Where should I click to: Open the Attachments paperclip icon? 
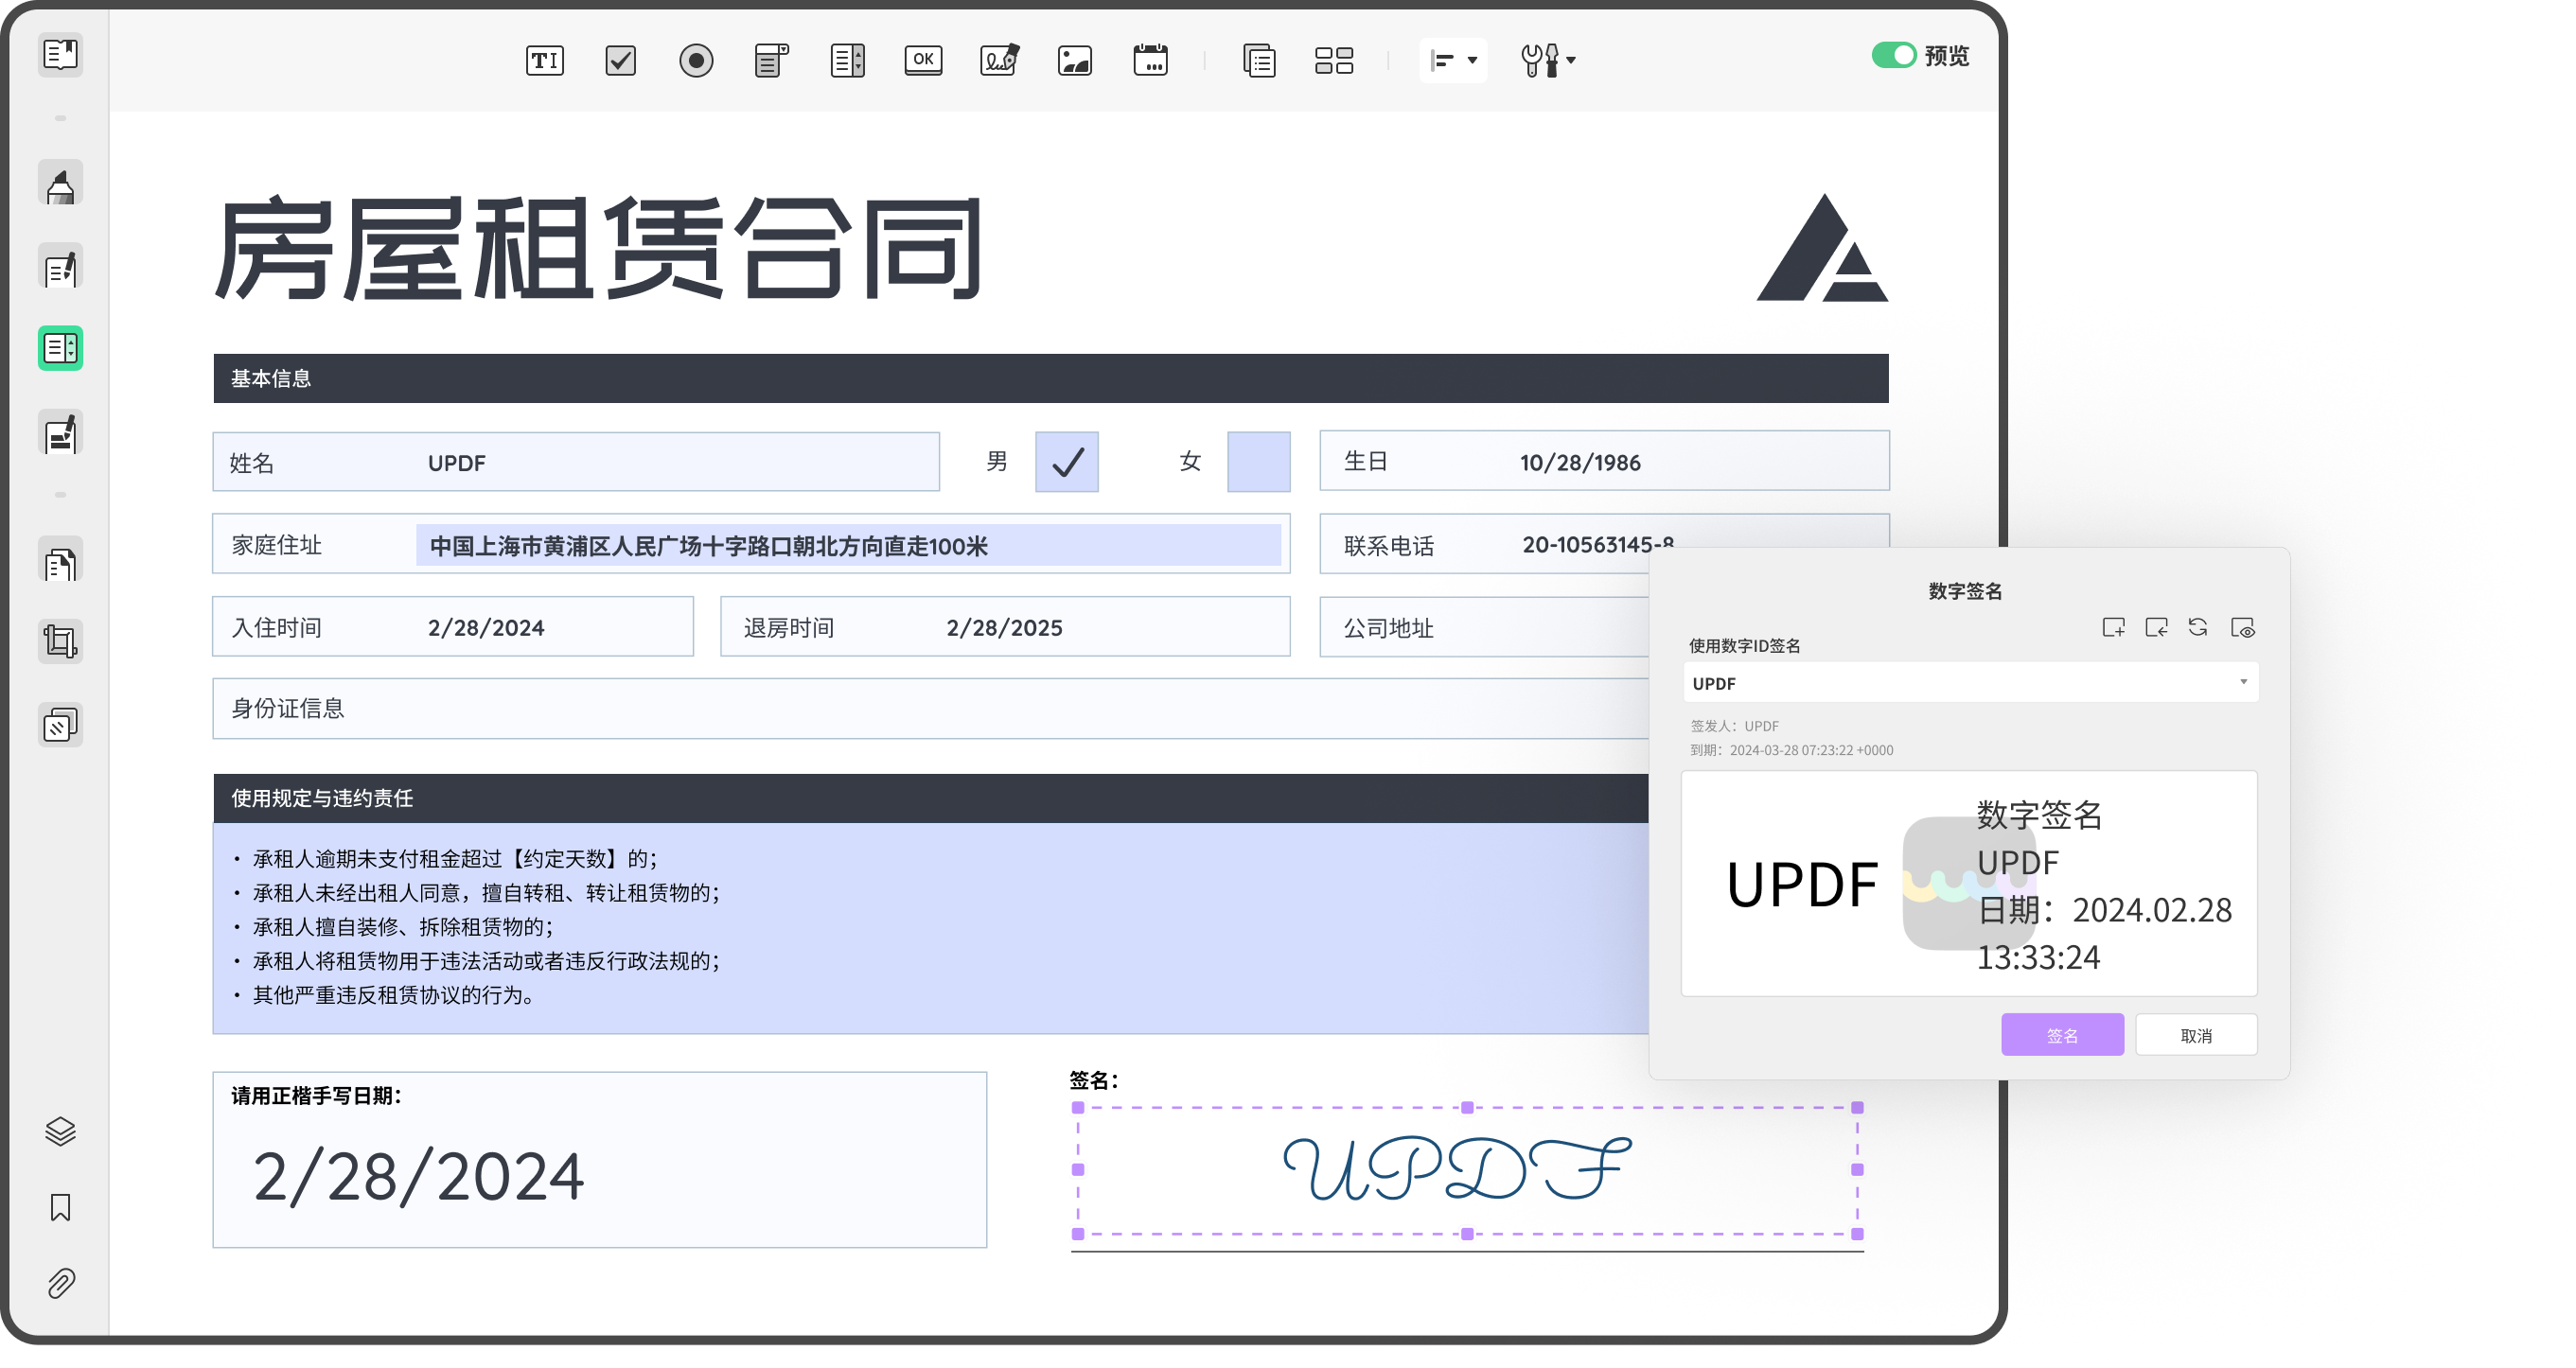click(60, 1283)
